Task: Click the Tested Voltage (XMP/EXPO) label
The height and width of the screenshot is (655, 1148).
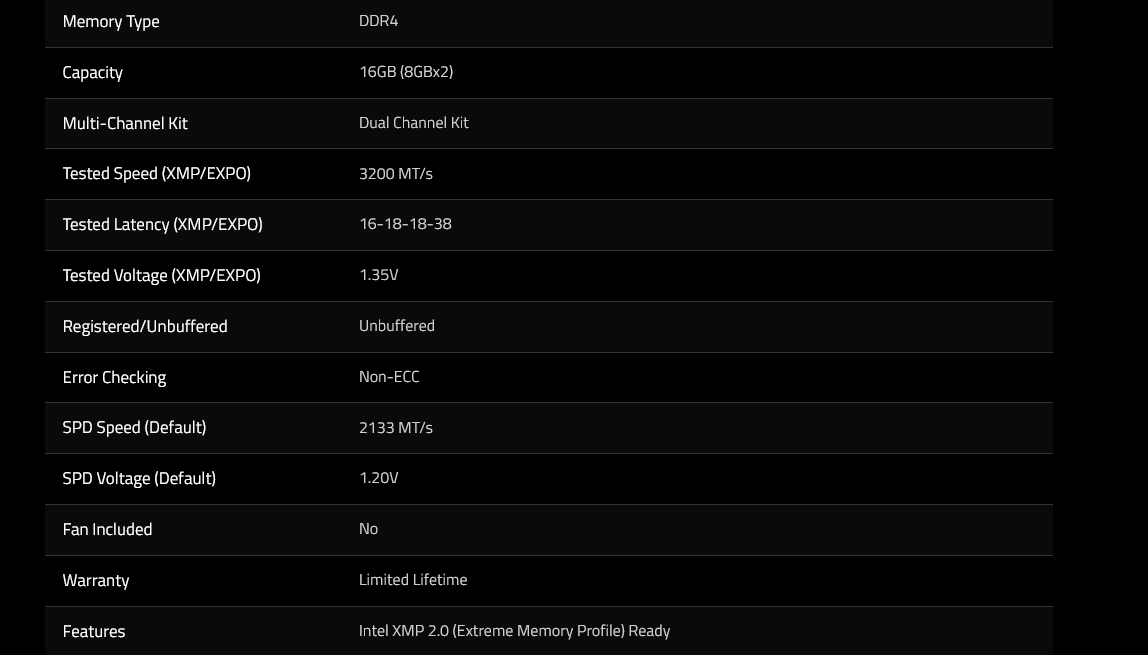Action: 162,275
